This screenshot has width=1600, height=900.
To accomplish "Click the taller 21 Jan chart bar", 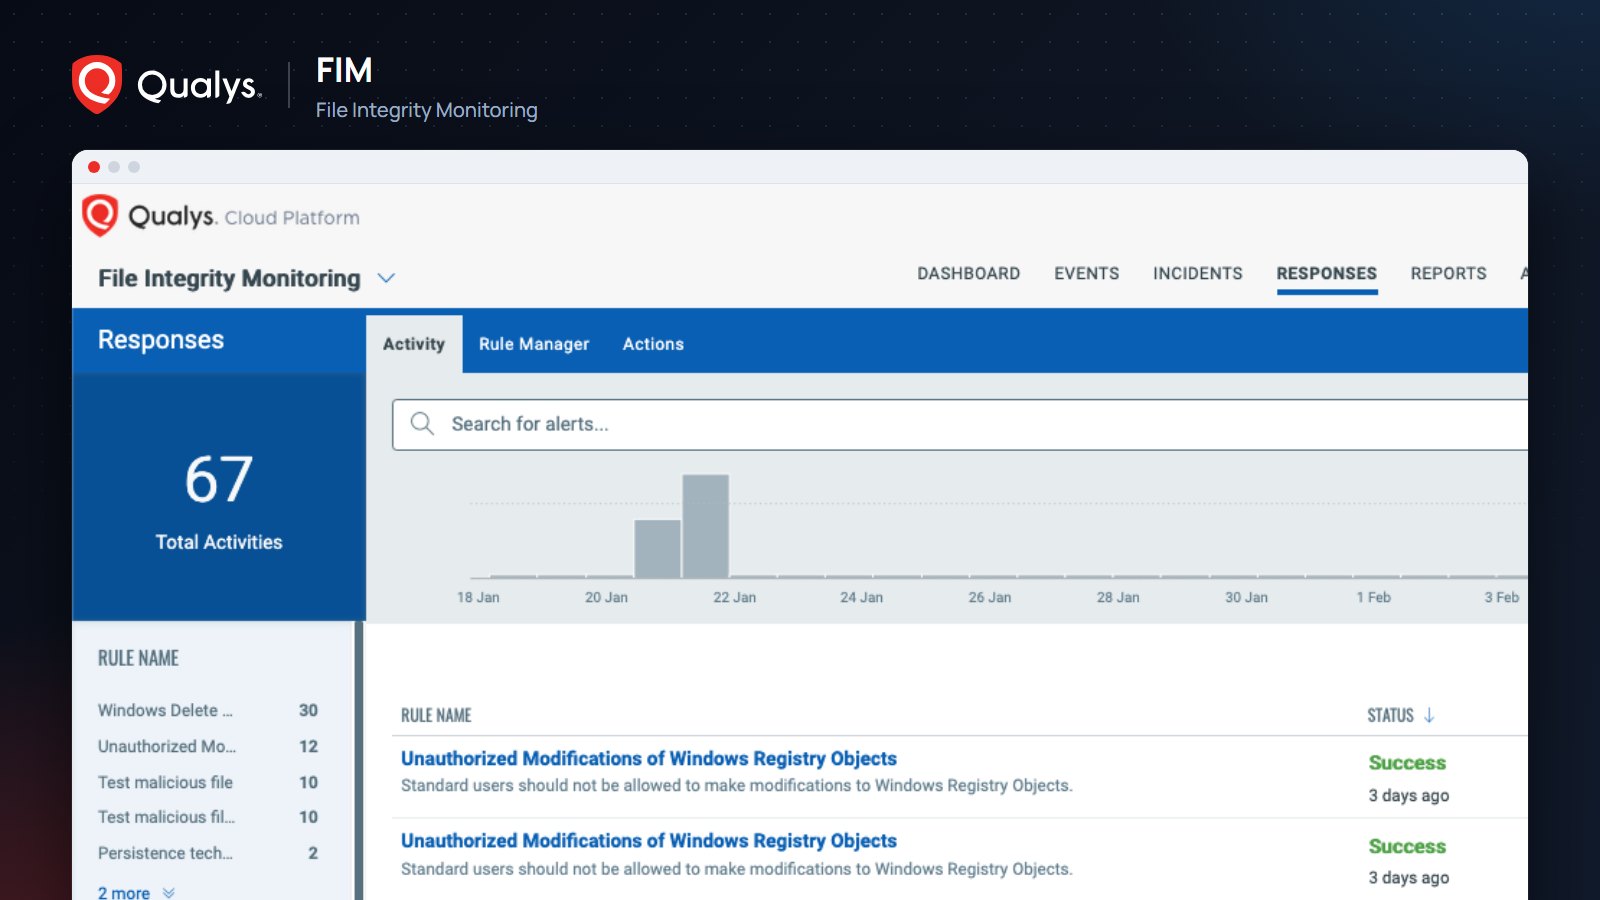I will tap(706, 526).
